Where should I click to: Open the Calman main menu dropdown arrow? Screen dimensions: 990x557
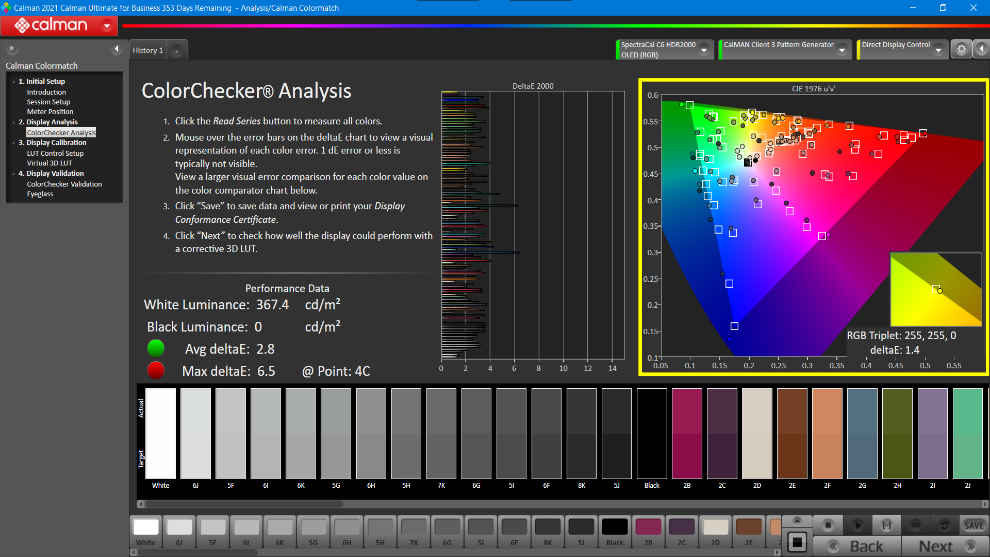click(x=107, y=26)
